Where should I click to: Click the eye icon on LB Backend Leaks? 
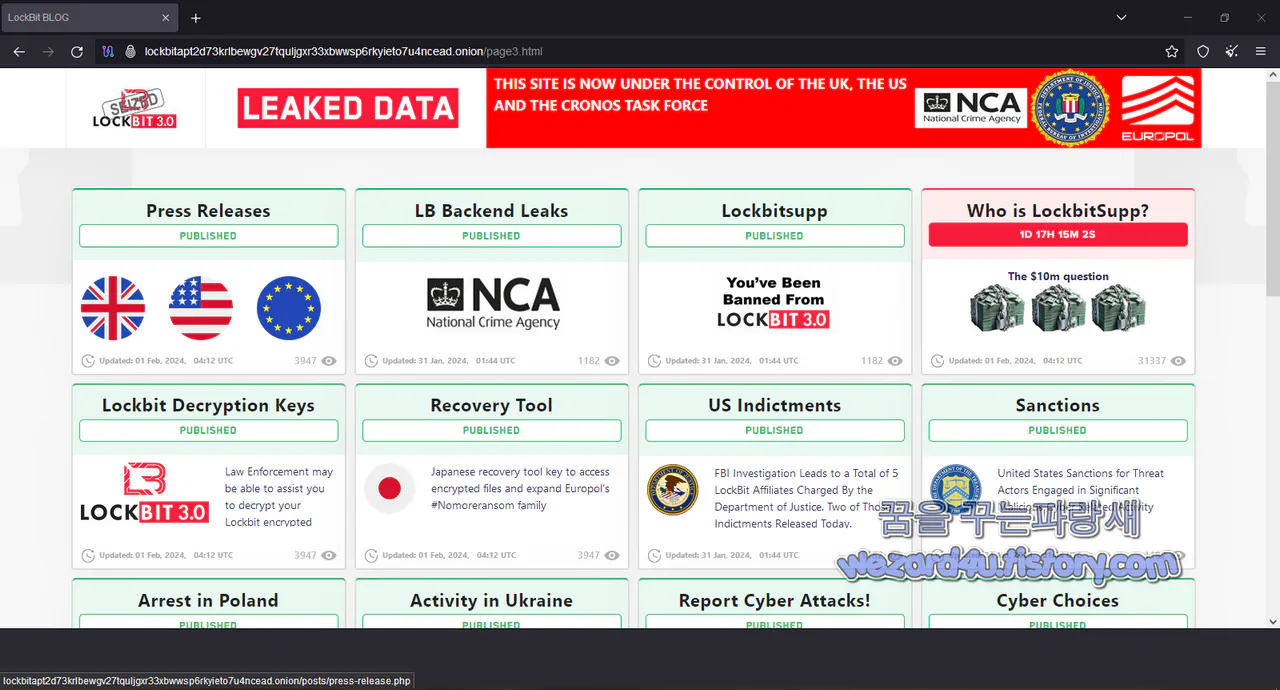coord(612,361)
